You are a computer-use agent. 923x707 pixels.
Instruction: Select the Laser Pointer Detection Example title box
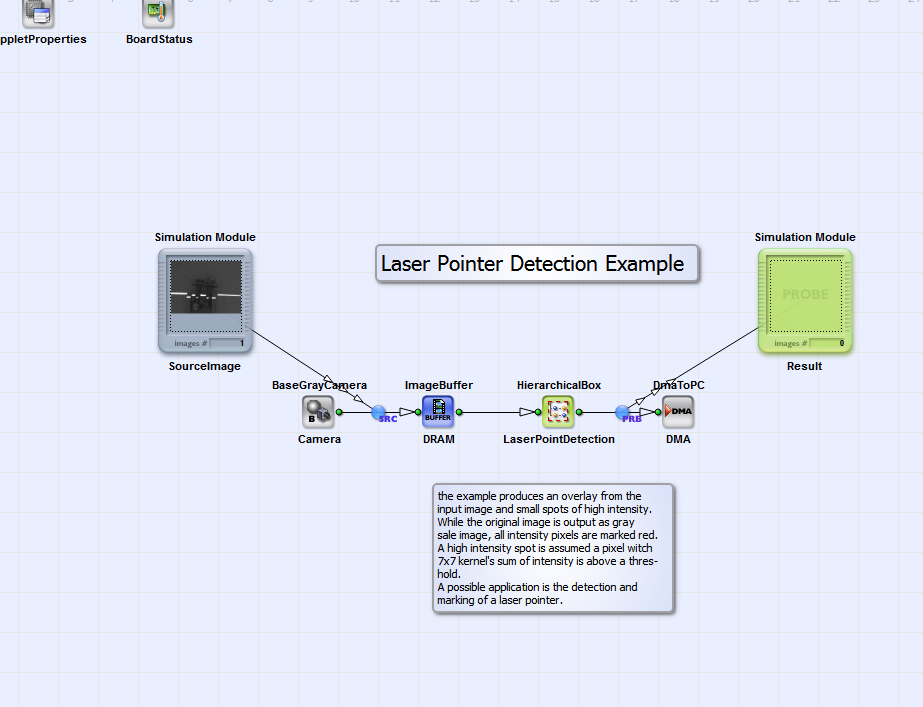pos(537,264)
